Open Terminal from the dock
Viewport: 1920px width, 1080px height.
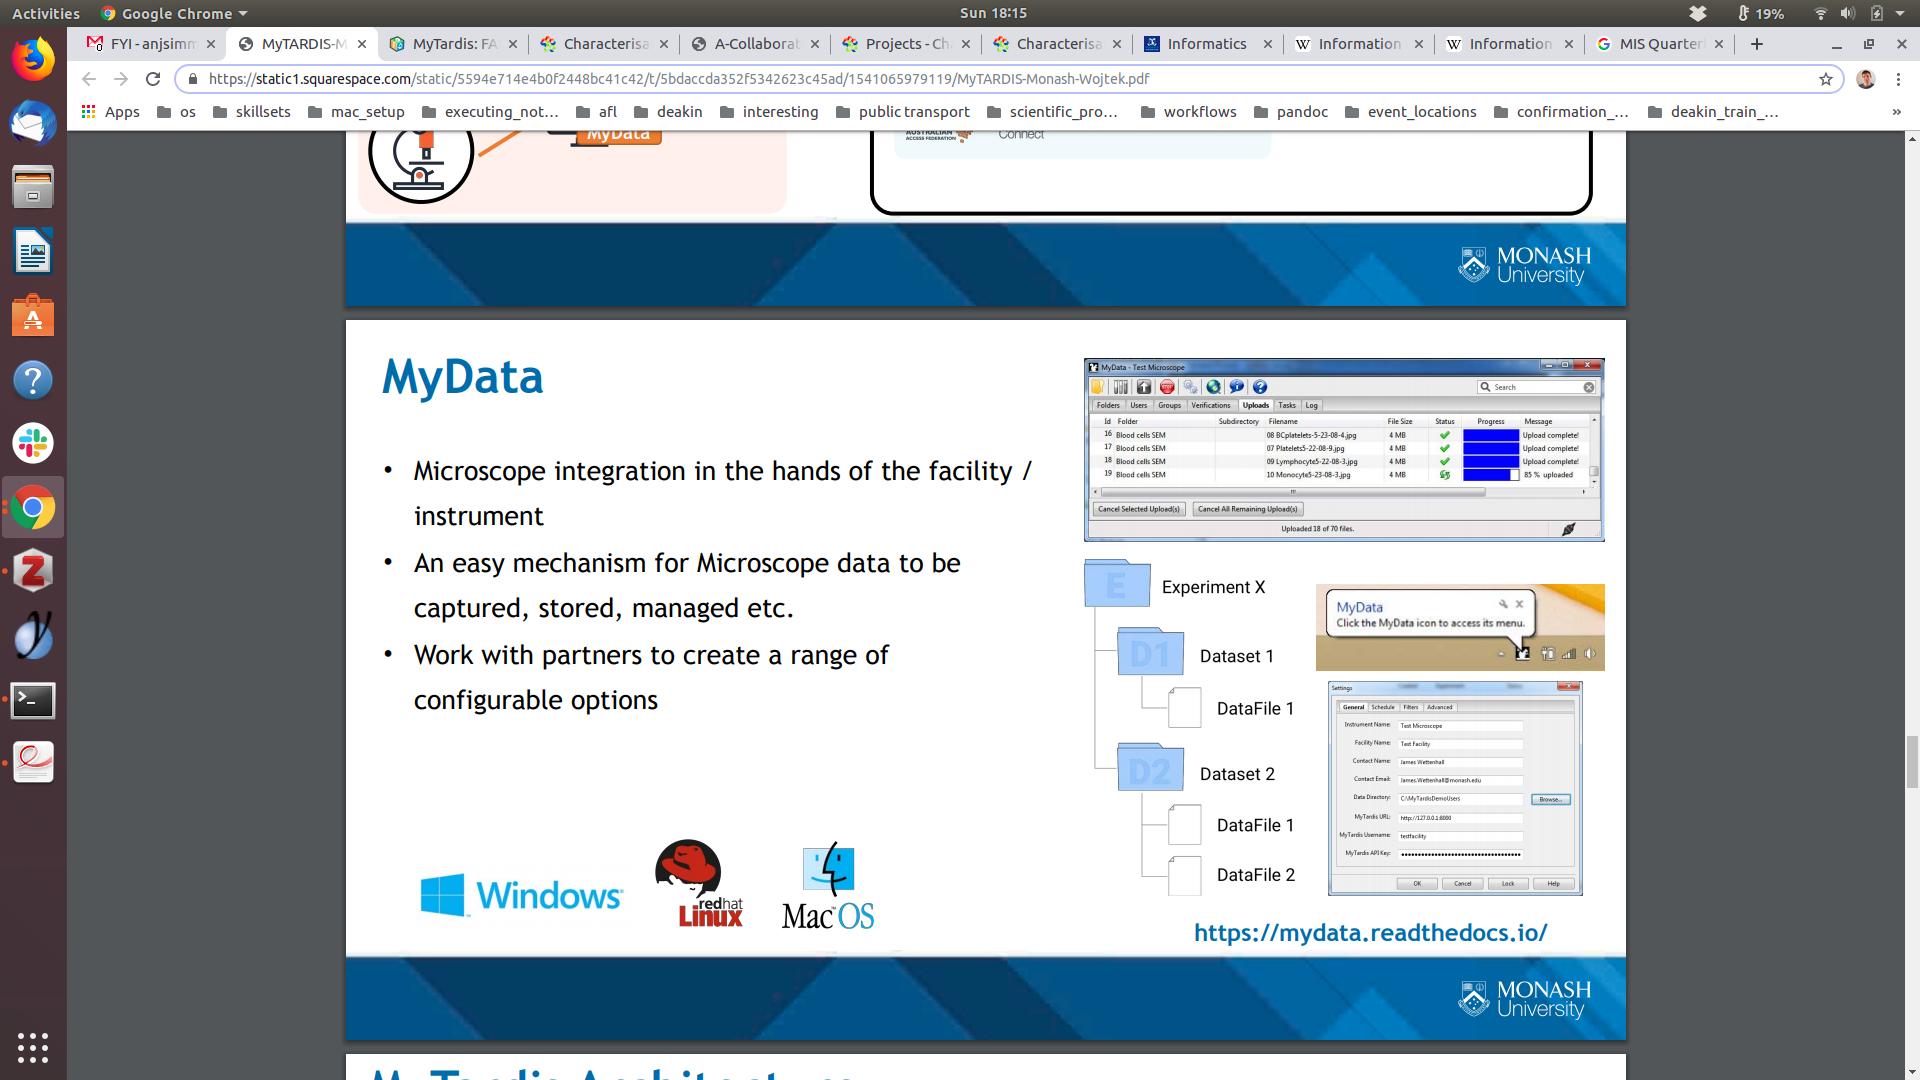tap(33, 700)
